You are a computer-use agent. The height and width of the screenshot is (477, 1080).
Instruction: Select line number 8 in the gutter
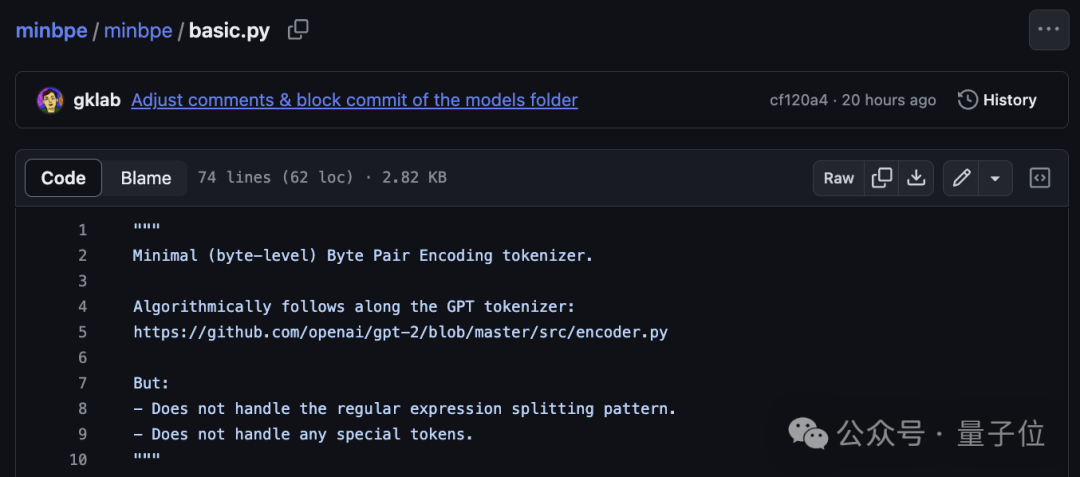coord(82,408)
